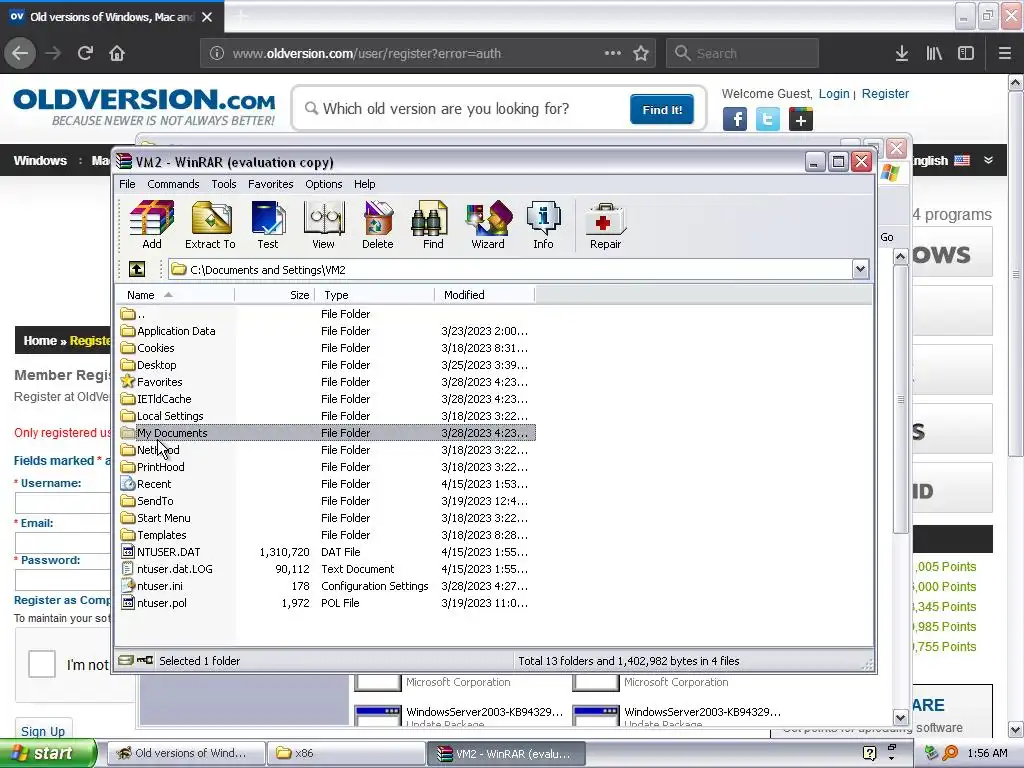Run the Test archive tool
The width and height of the screenshot is (1024, 768).
coord(268,225)
